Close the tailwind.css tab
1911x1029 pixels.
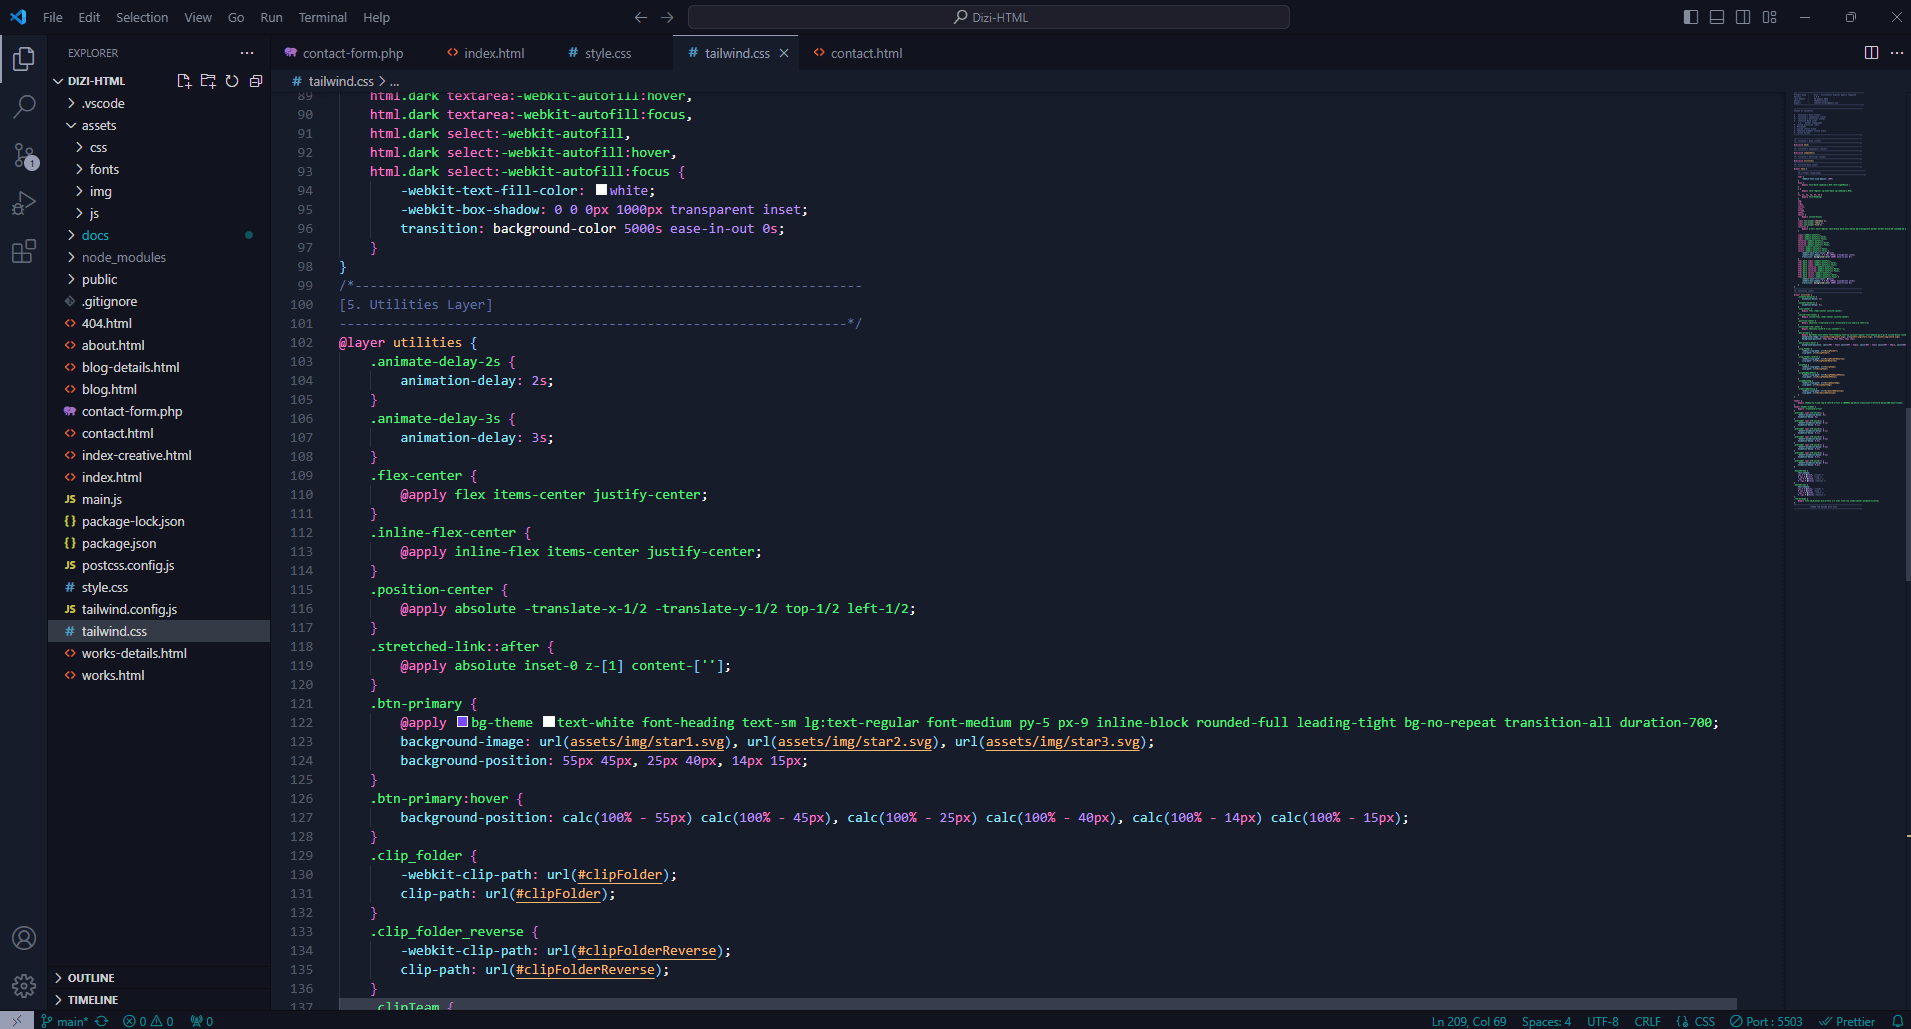784,53
